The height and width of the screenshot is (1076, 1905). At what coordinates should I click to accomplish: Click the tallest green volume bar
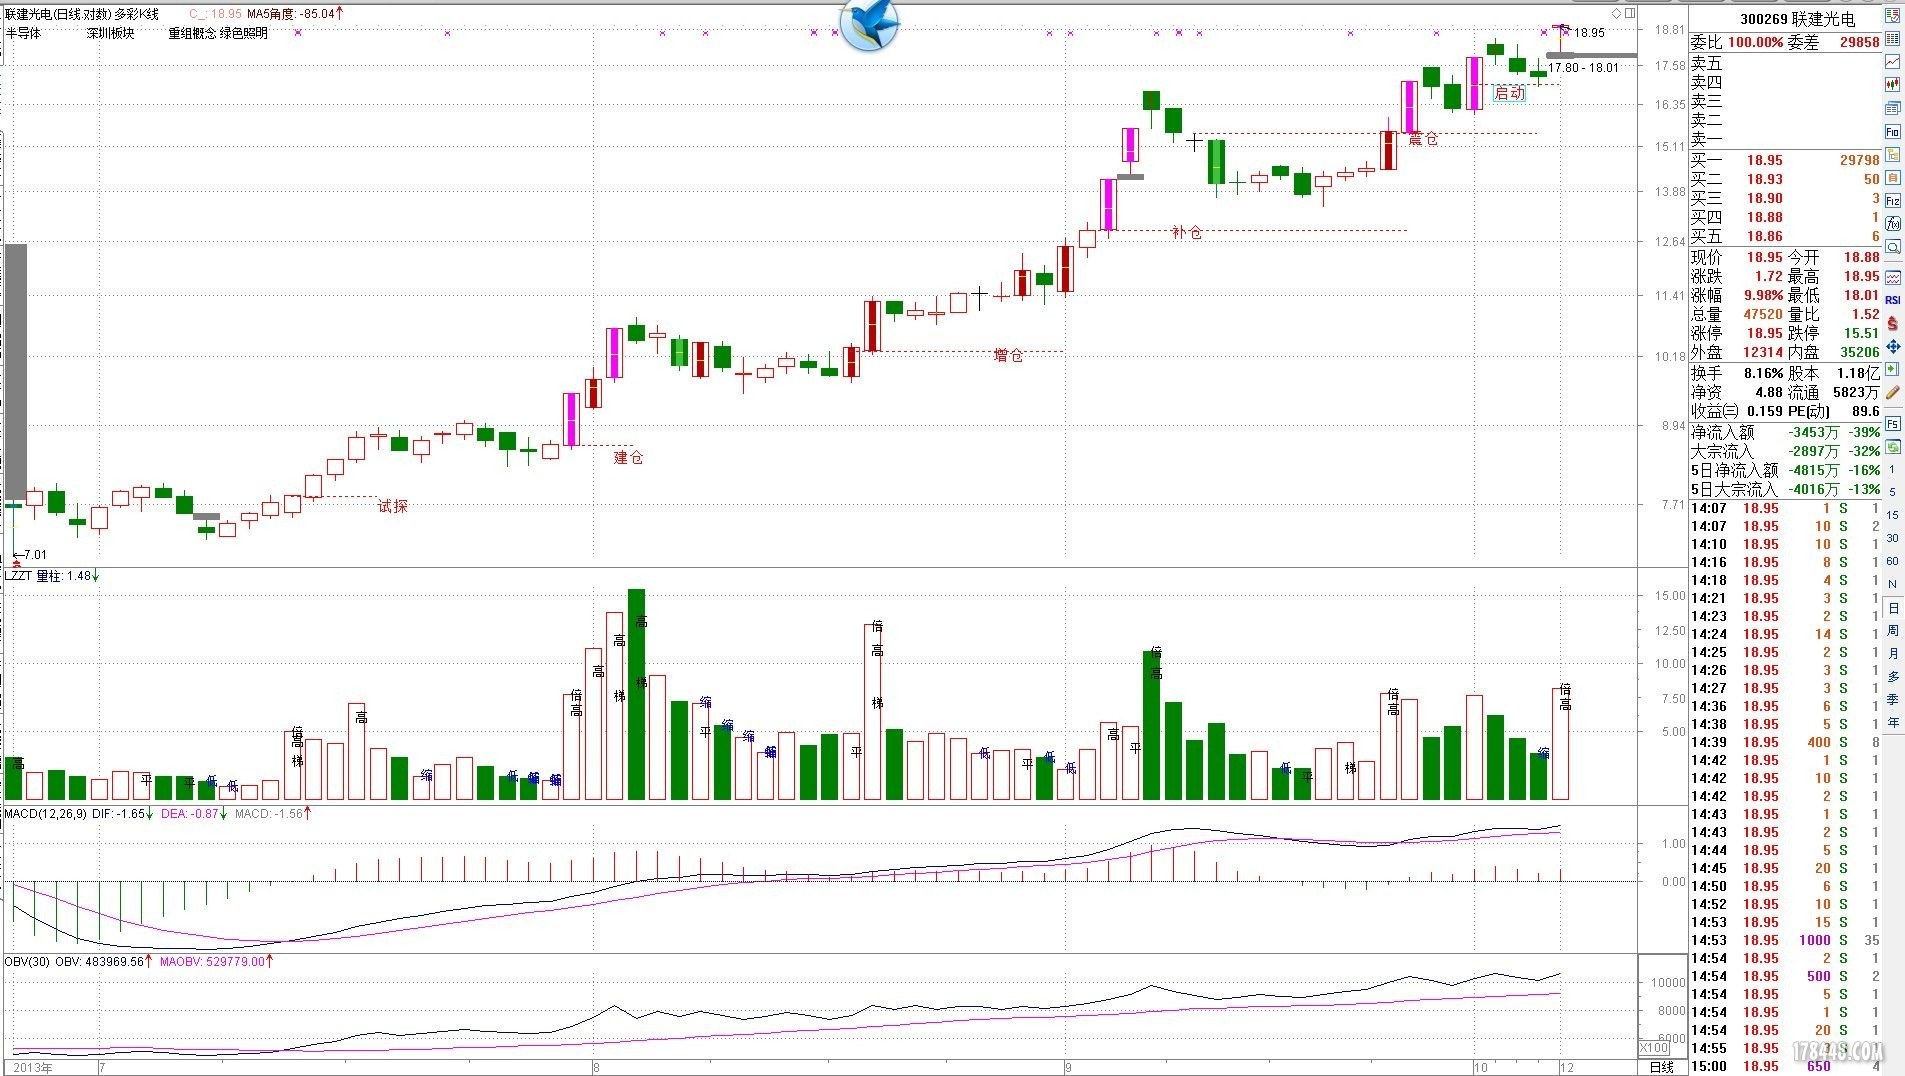pos(636,694)
